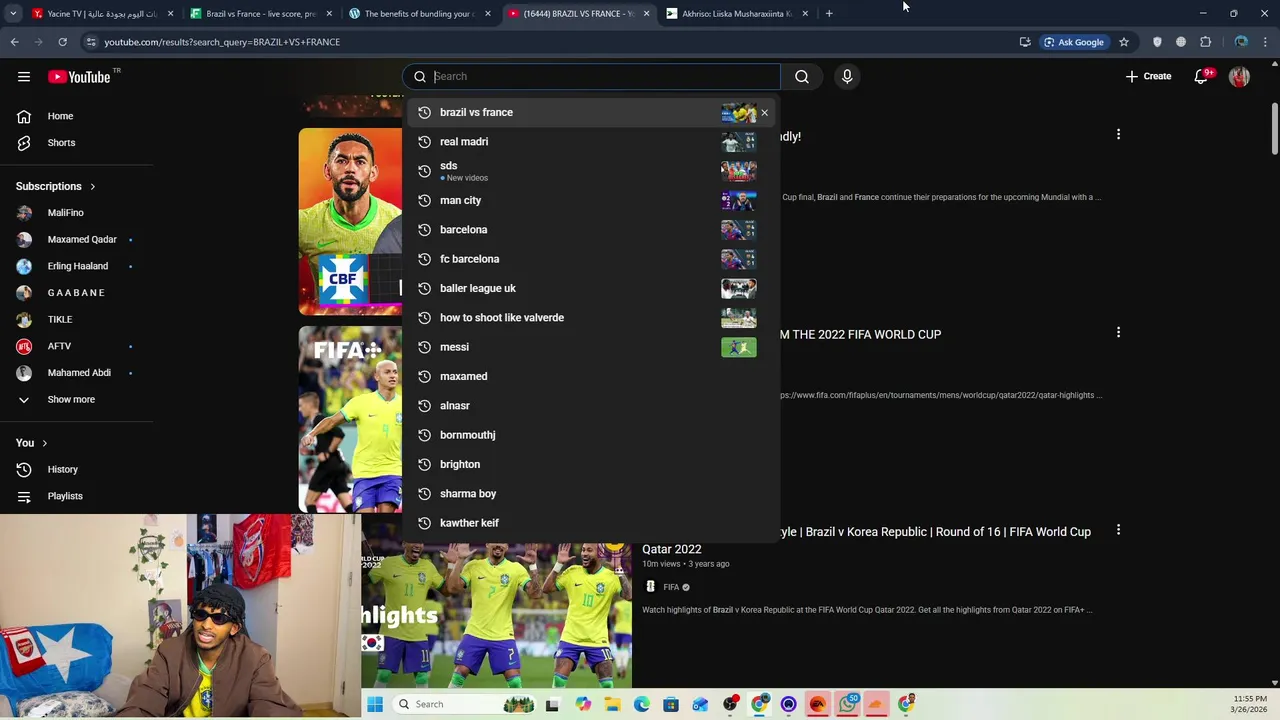Select 'sds' suggestion with new videos
Screen dimensions: 1280x720
[x=590, y=171]
